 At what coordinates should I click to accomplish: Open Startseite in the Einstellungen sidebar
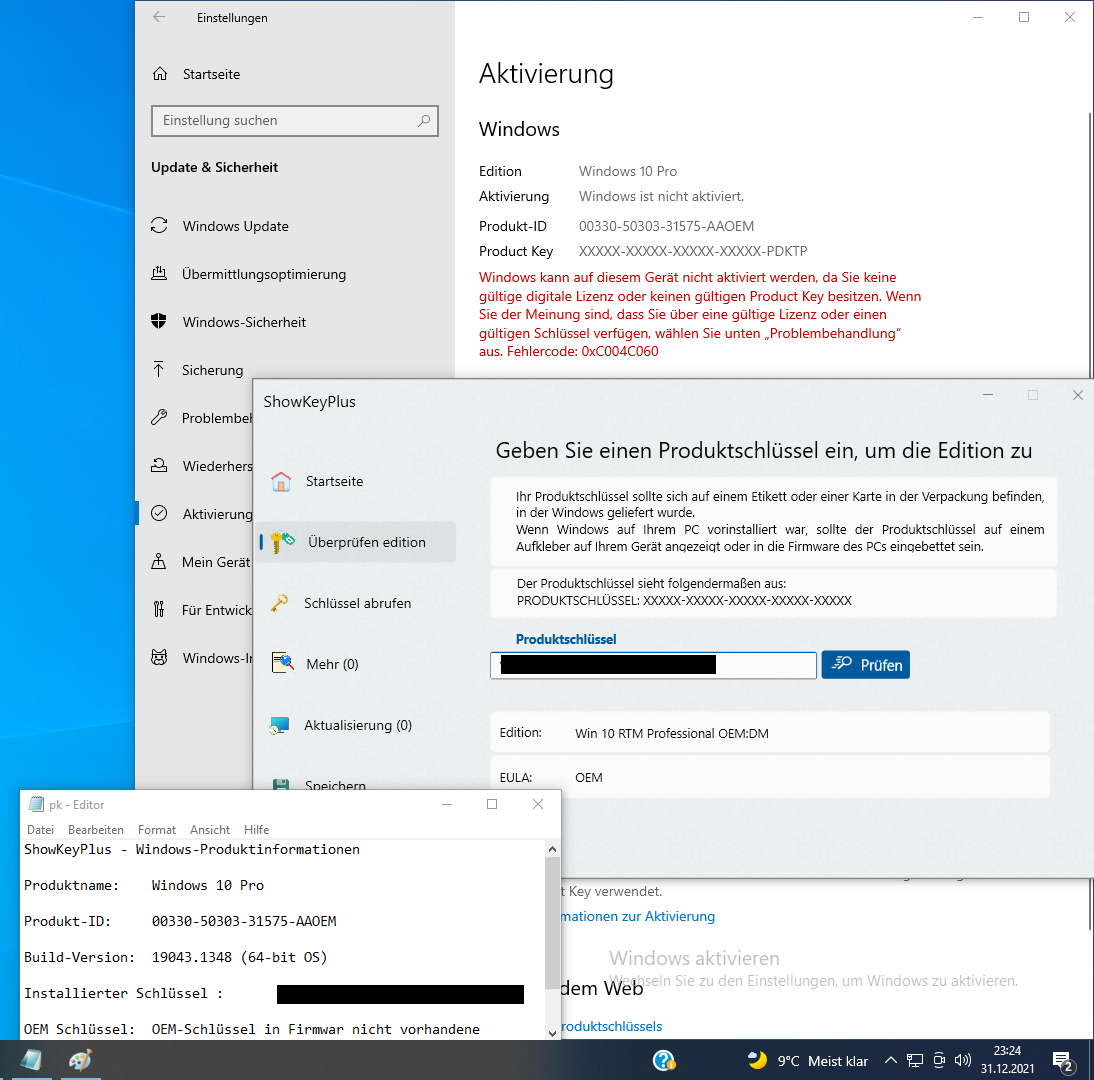pos(211,74)
